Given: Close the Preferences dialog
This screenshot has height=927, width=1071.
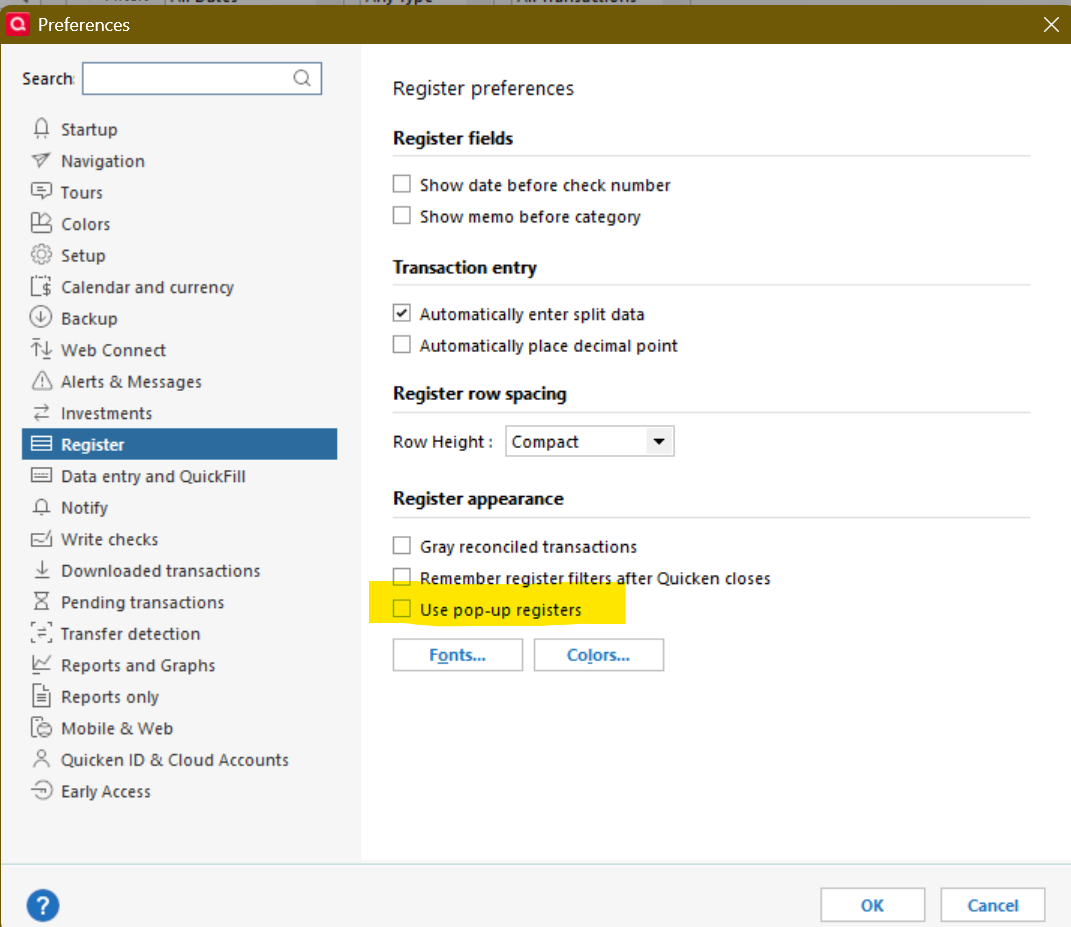Looking at the screenshot, I should coord(1051,25).
